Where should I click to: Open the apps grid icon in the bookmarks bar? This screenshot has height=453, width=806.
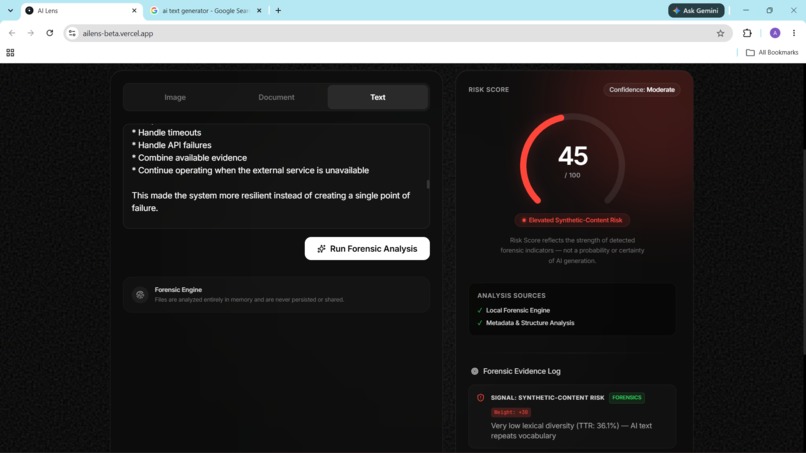10,52
